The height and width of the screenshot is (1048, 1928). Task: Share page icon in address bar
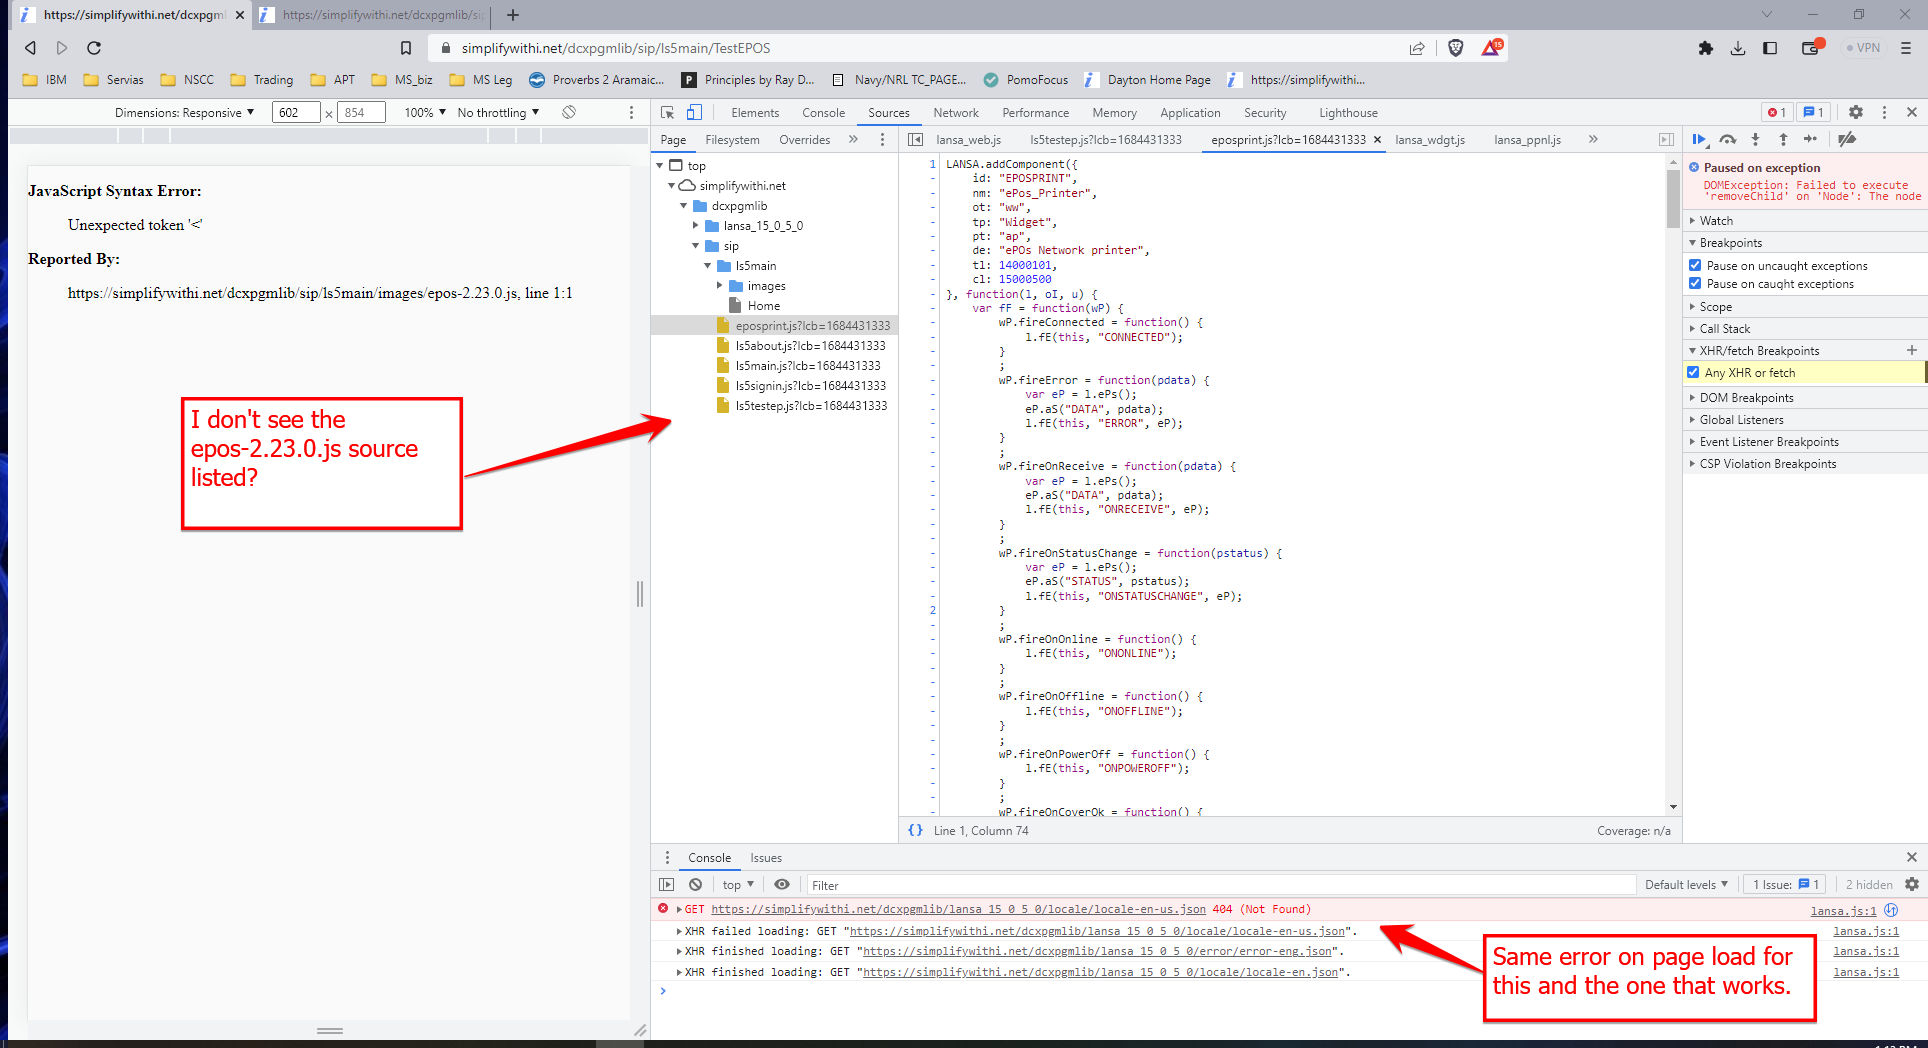1417,48
